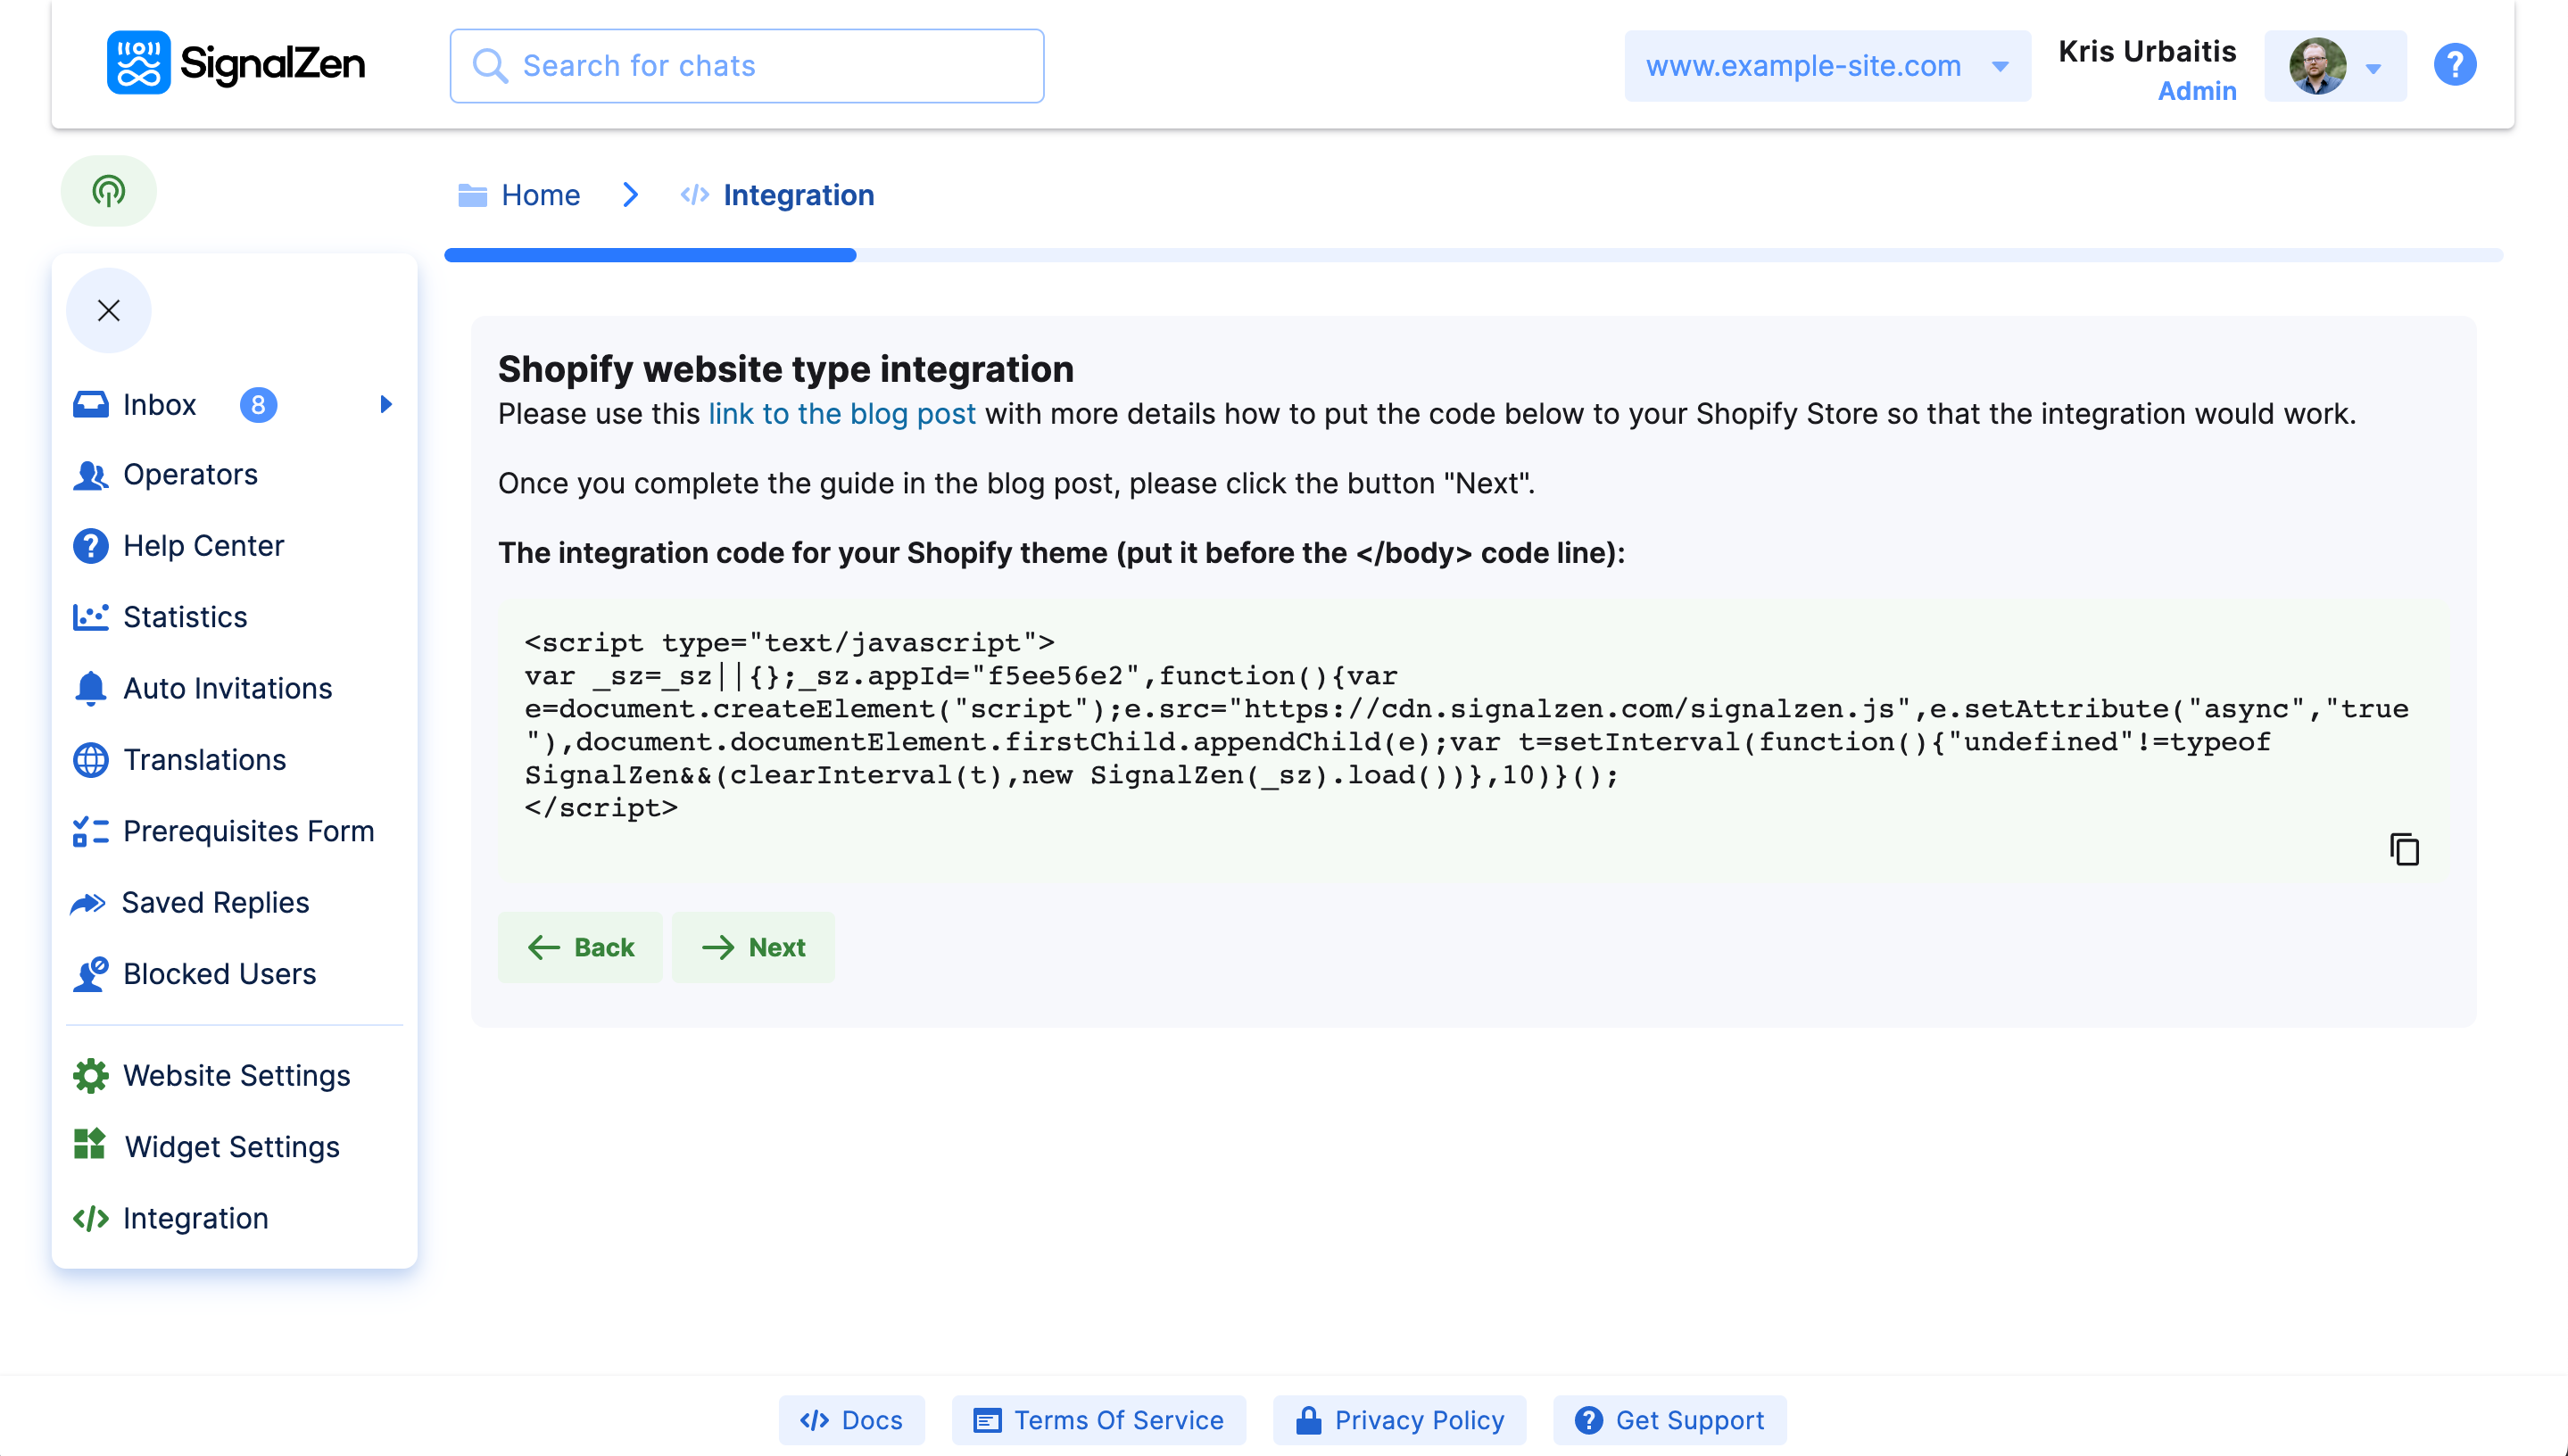Open the www.example-site.com website dropdown
The height and width of the screenshot is (1456, 2568).
click(1826, 66)
